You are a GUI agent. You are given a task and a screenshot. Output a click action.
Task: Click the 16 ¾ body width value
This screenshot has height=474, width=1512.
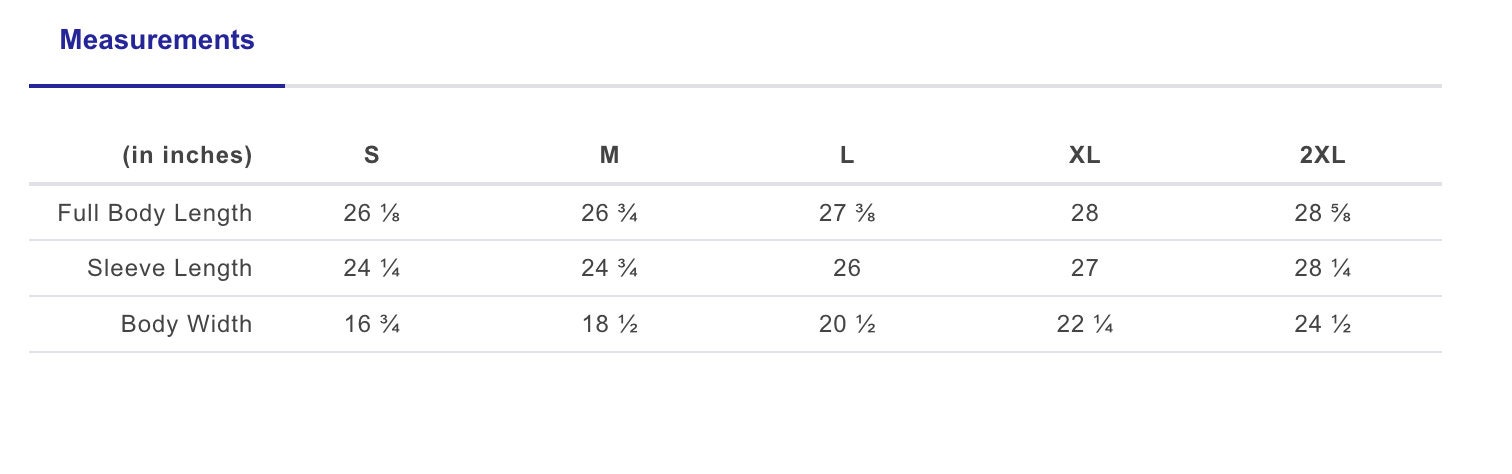pos(371,325)
